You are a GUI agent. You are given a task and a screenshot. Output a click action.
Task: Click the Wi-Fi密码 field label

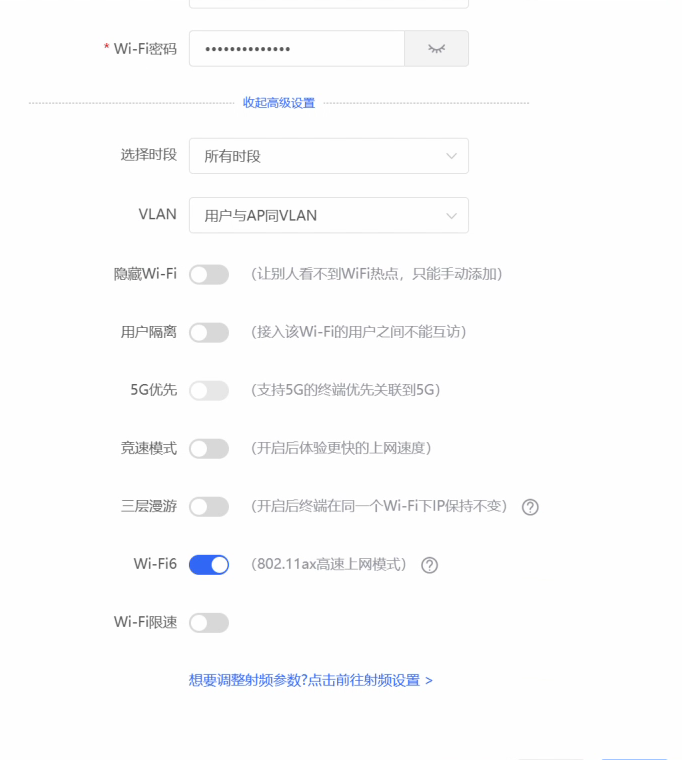pyautogui.click(x=145, y=49)
